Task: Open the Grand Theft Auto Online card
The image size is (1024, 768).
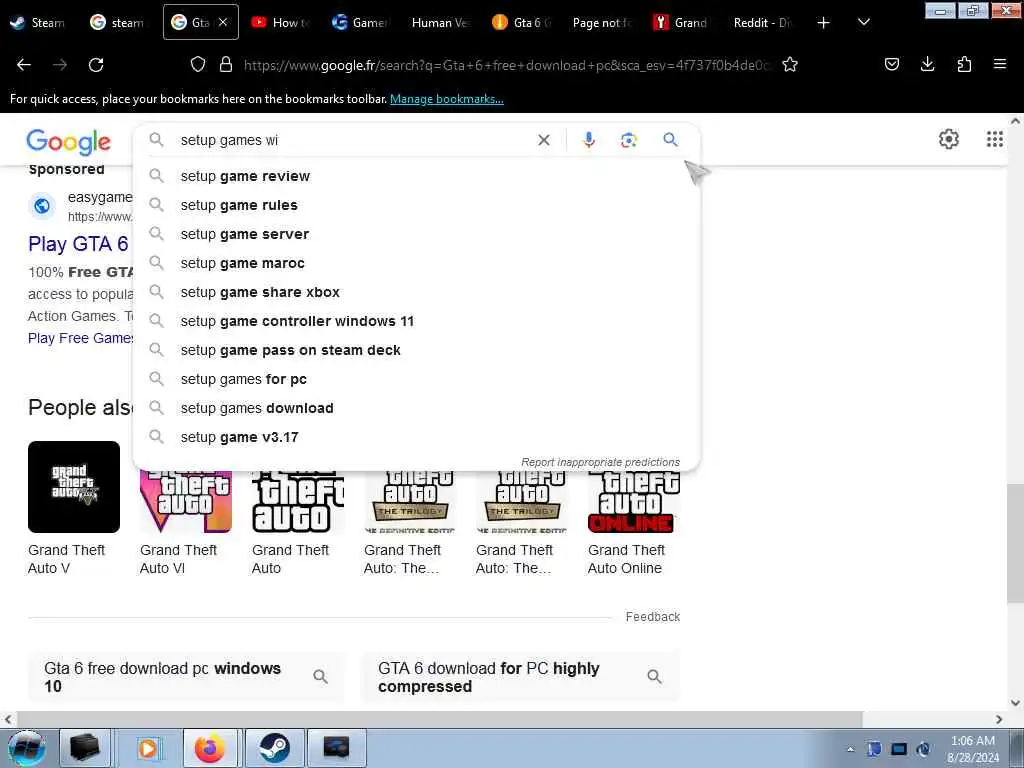Action: pyautogui.click(x=633, y=522)
